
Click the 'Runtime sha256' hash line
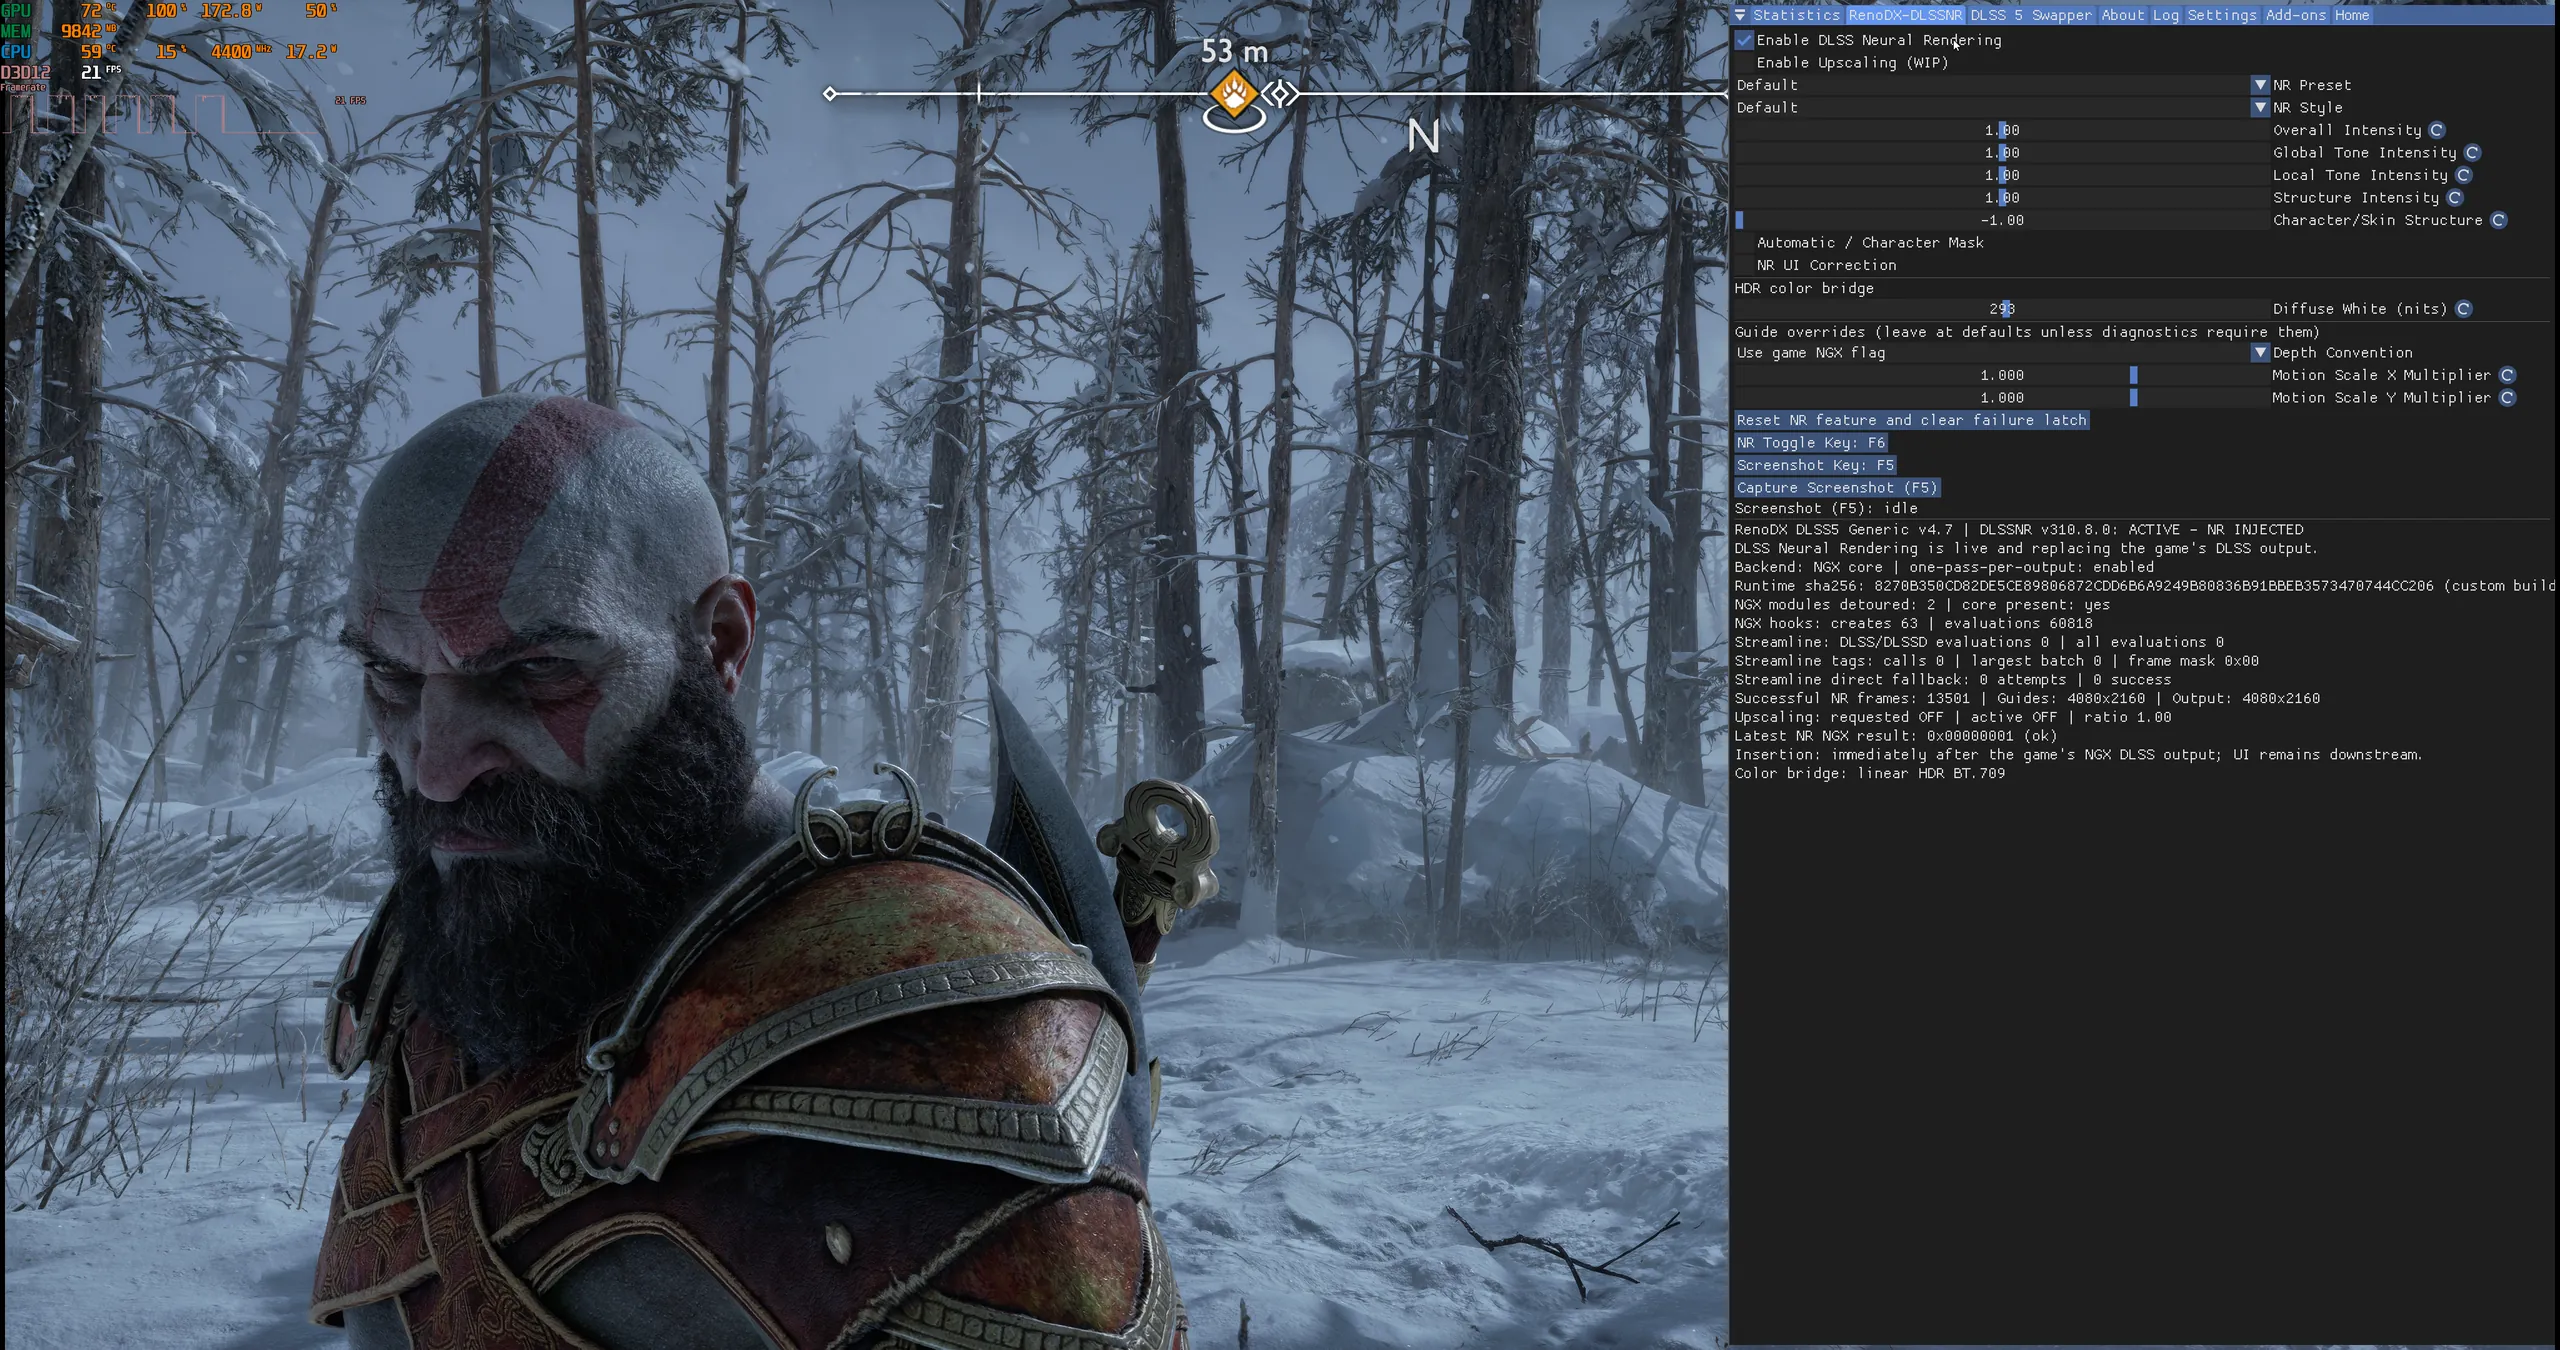click(x=2144, y=586)
